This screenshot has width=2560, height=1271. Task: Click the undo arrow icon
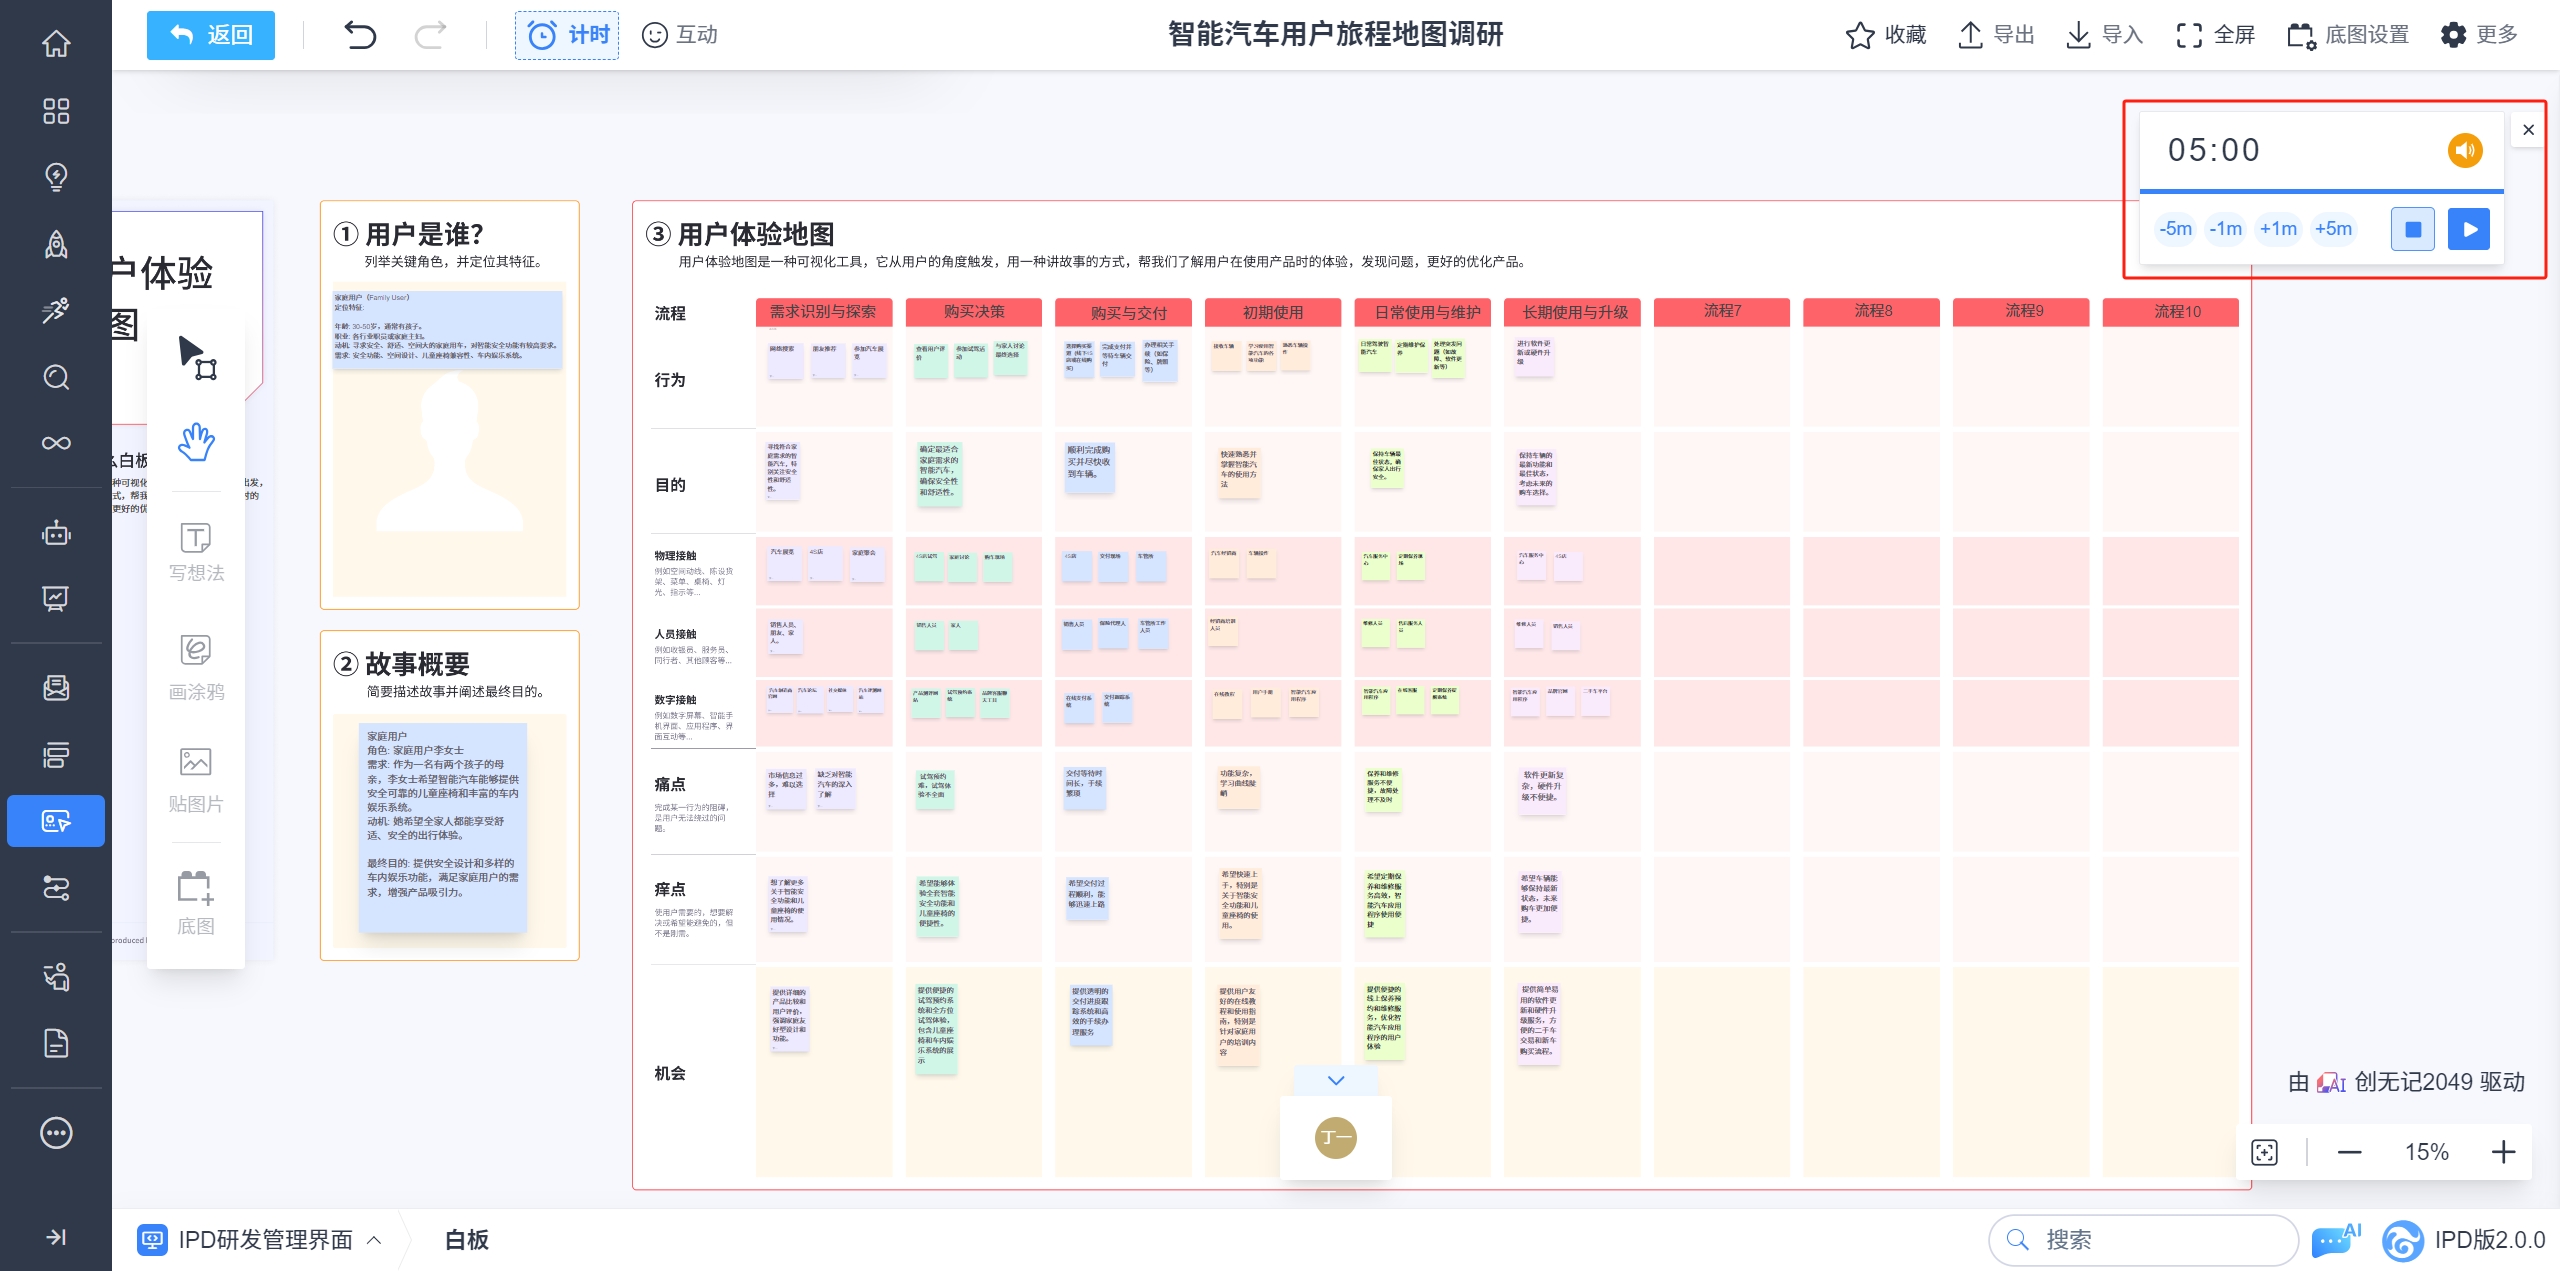point(360,35)
